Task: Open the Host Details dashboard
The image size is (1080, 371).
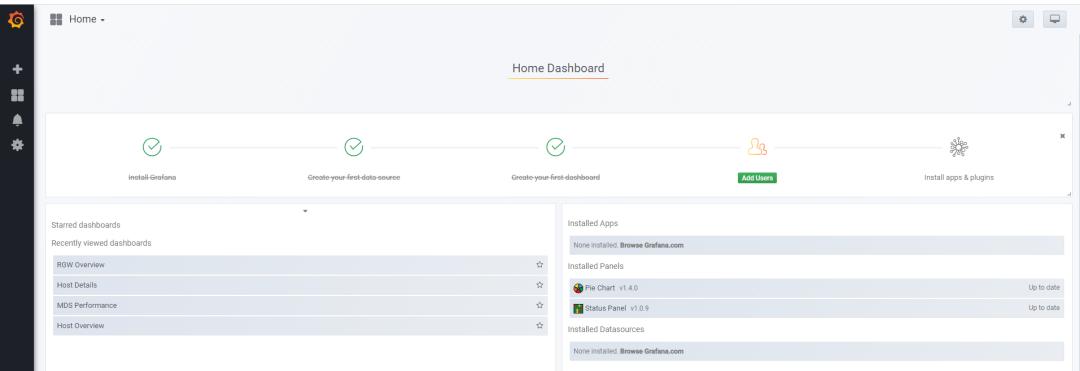Action: [x=300, y=285]
